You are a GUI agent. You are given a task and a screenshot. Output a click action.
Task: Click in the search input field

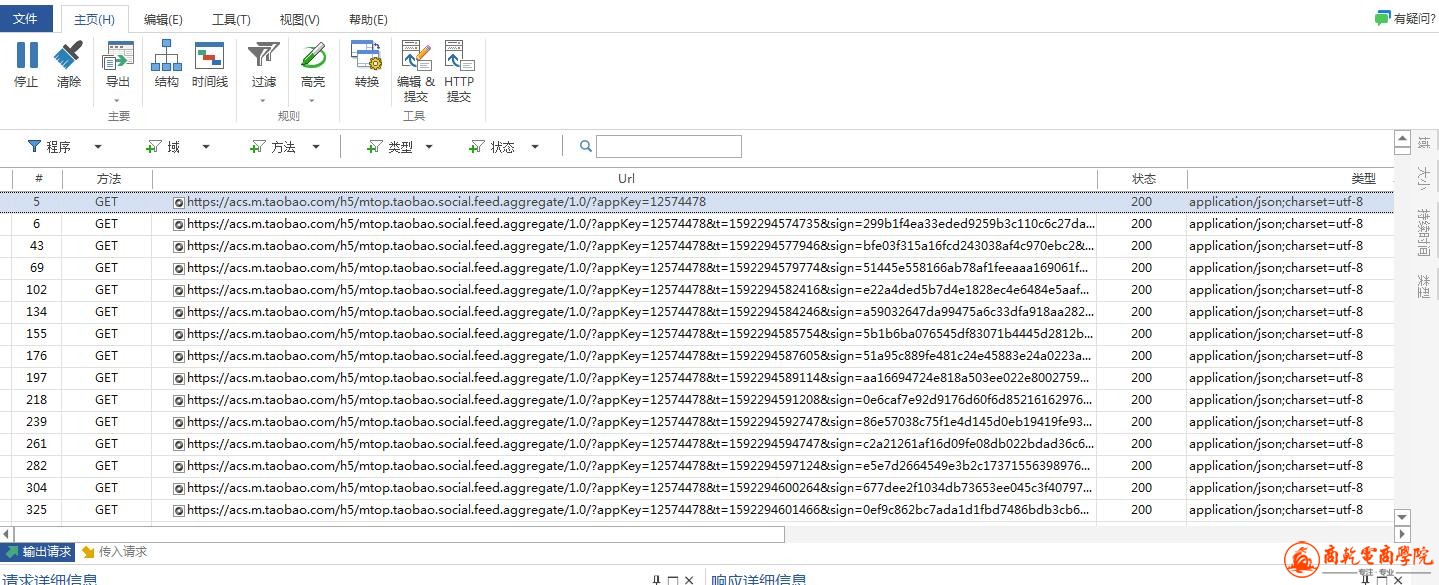pos(669,147)
